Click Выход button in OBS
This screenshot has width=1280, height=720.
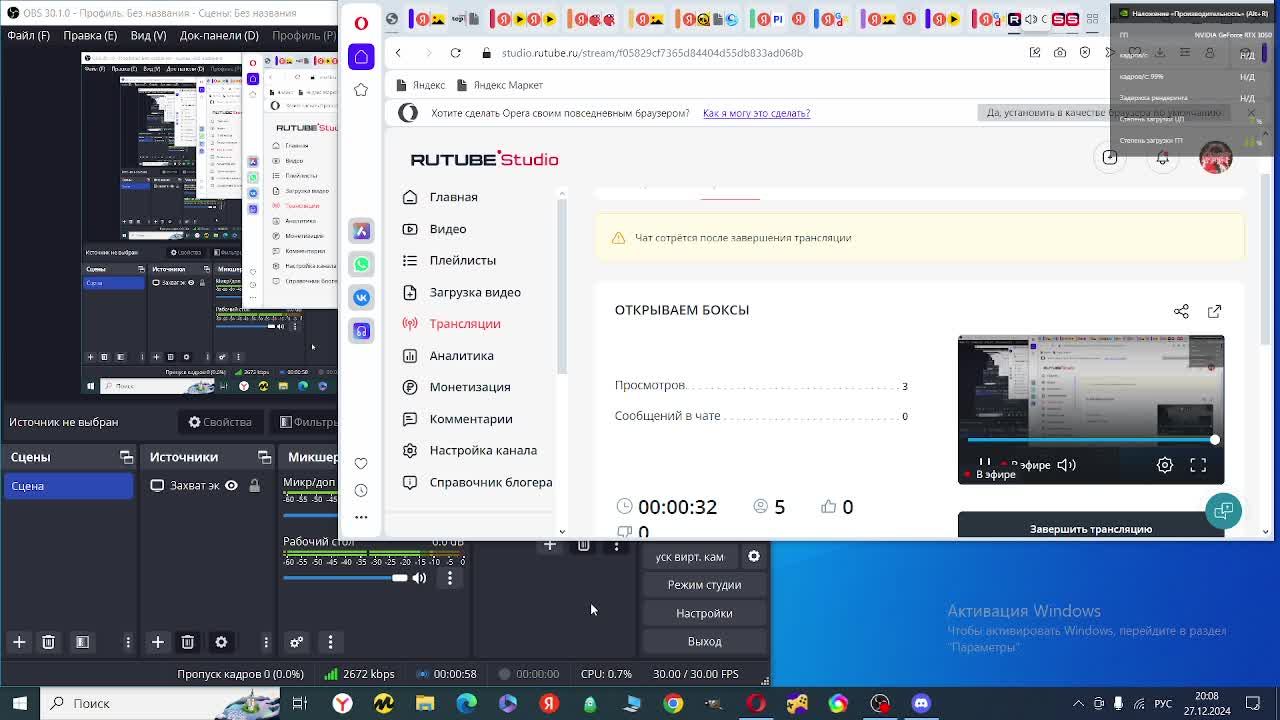pyautogui.click(x=704, y=641)
